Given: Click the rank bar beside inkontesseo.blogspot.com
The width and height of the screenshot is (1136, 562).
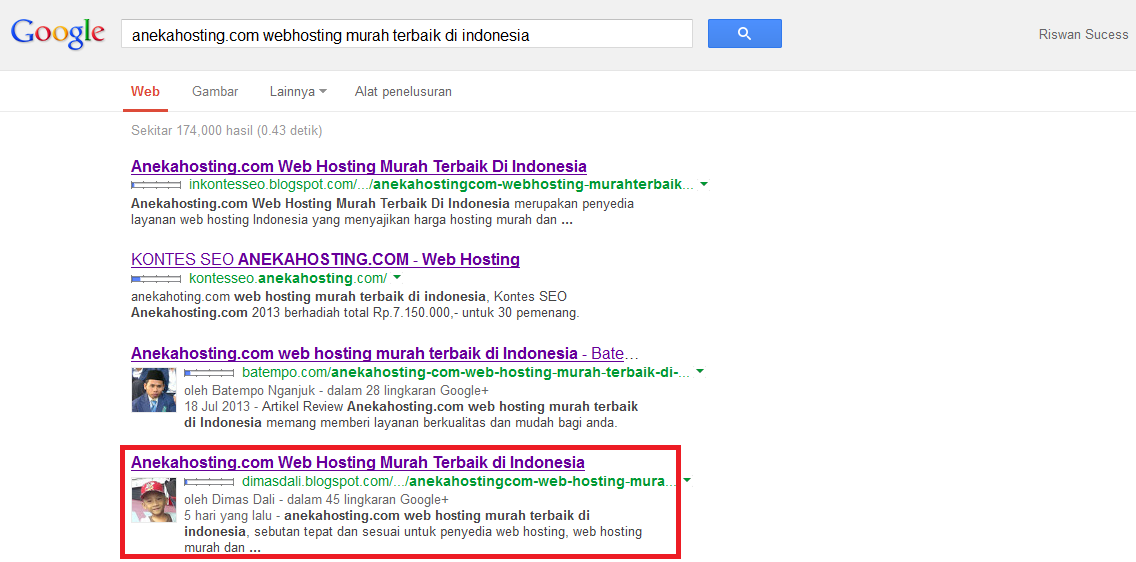Looking at the screenshot, I should point(156,185).
